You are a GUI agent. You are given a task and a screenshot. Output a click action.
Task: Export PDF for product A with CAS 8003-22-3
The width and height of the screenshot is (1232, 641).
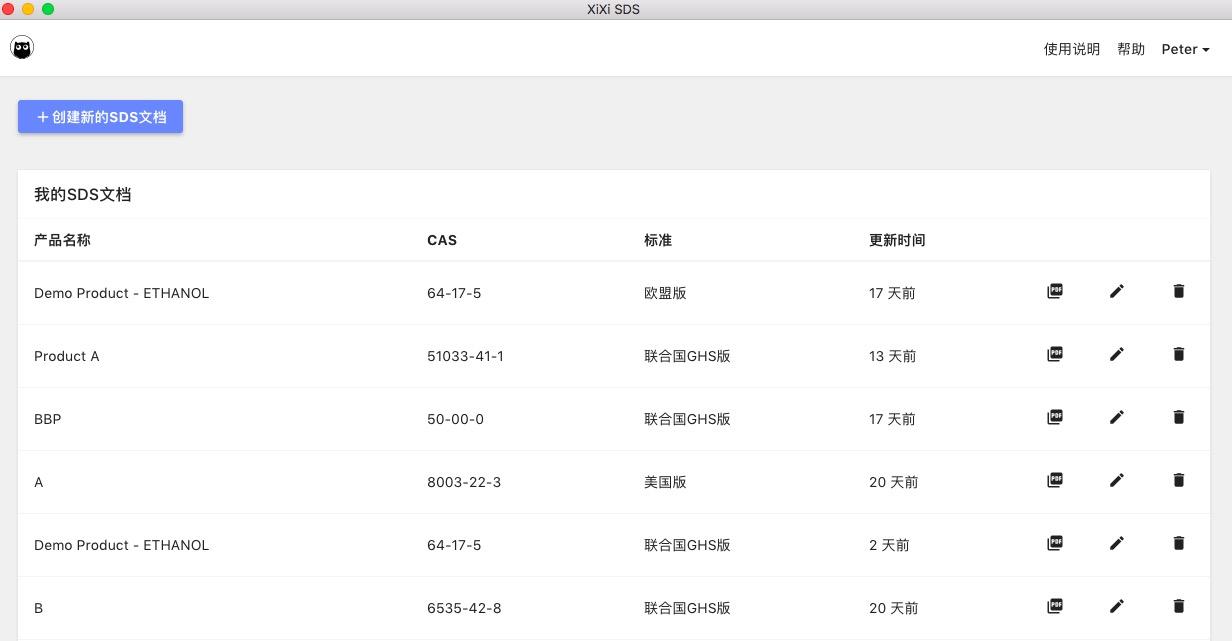[x=1054, y=480]
